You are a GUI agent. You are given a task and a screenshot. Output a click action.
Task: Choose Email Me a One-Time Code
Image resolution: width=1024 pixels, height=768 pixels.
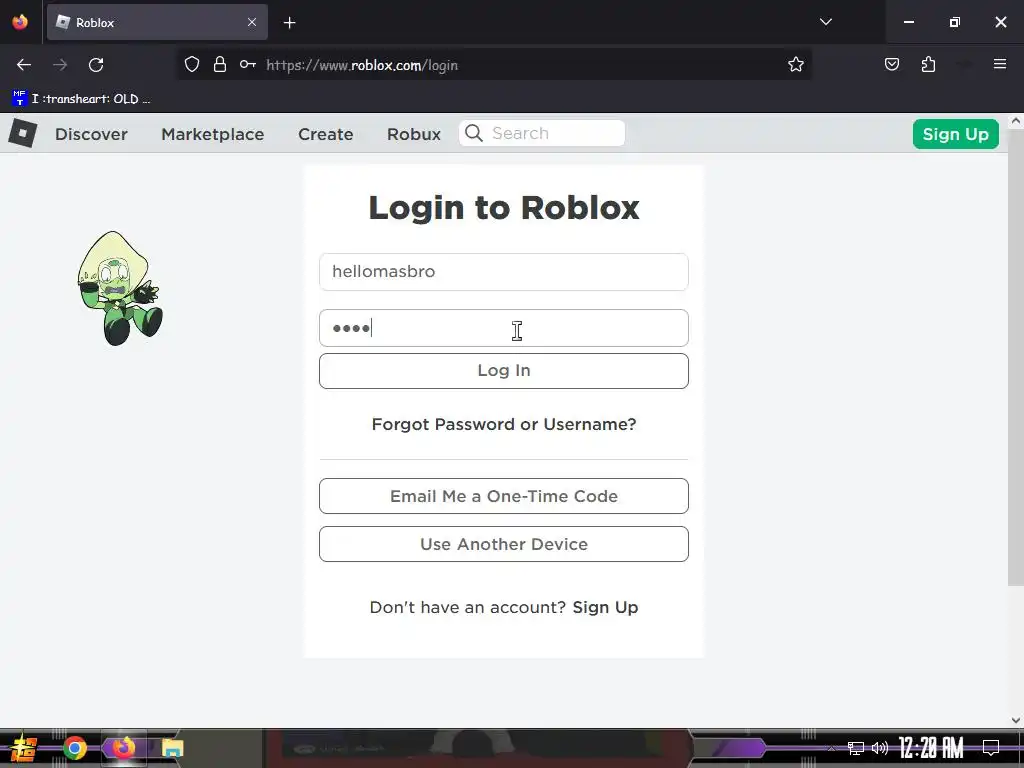pos(504,496)
